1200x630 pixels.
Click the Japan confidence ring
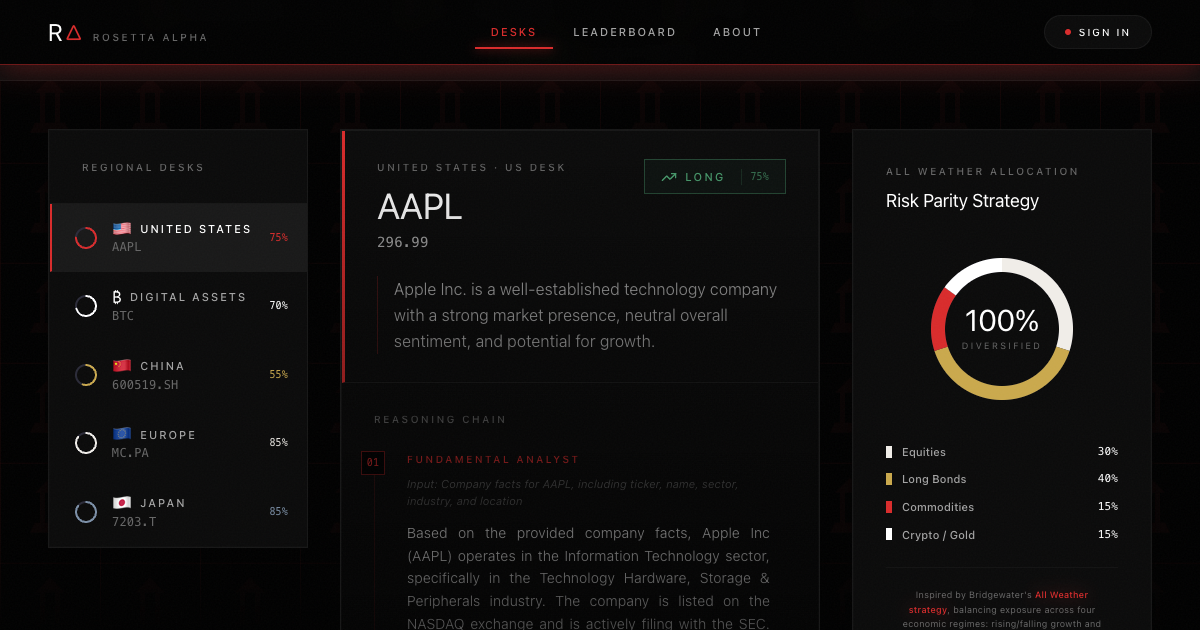click(x=86, y=512)
